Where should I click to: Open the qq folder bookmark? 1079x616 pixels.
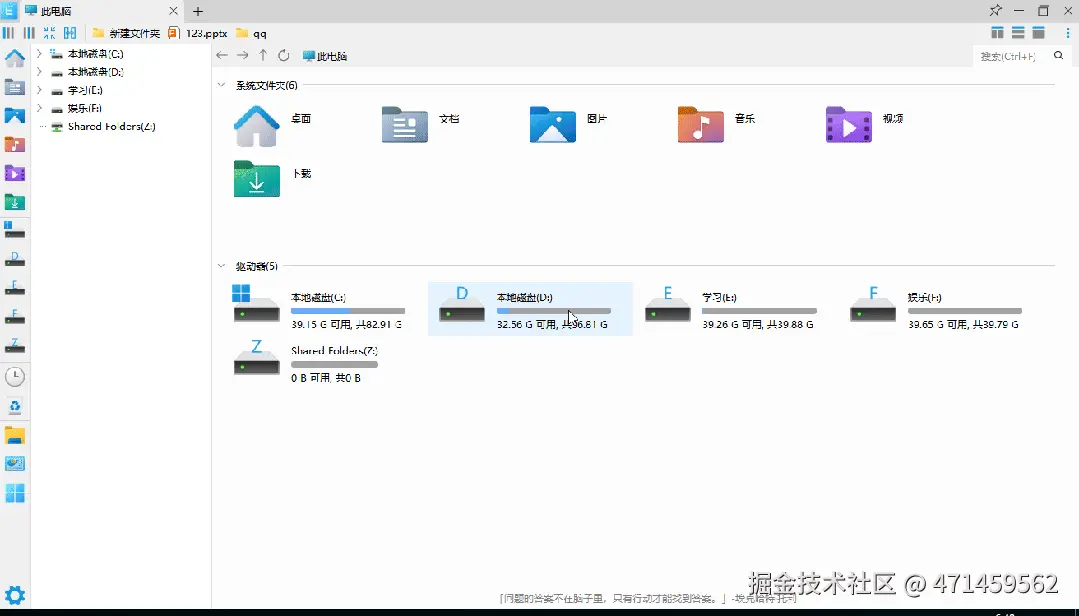click(x=251, y=33)
